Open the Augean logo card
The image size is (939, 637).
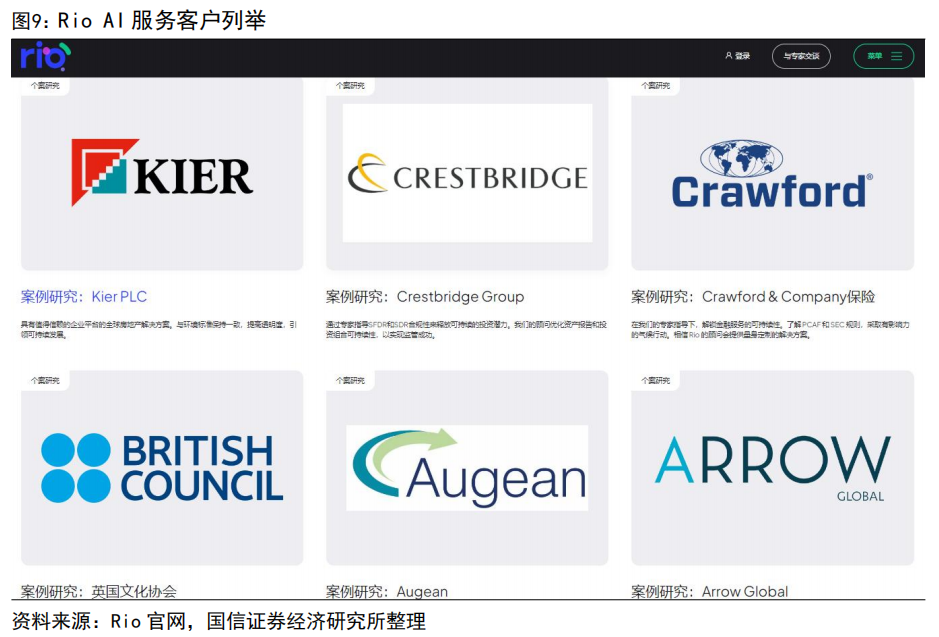click(x=467, y=468)
